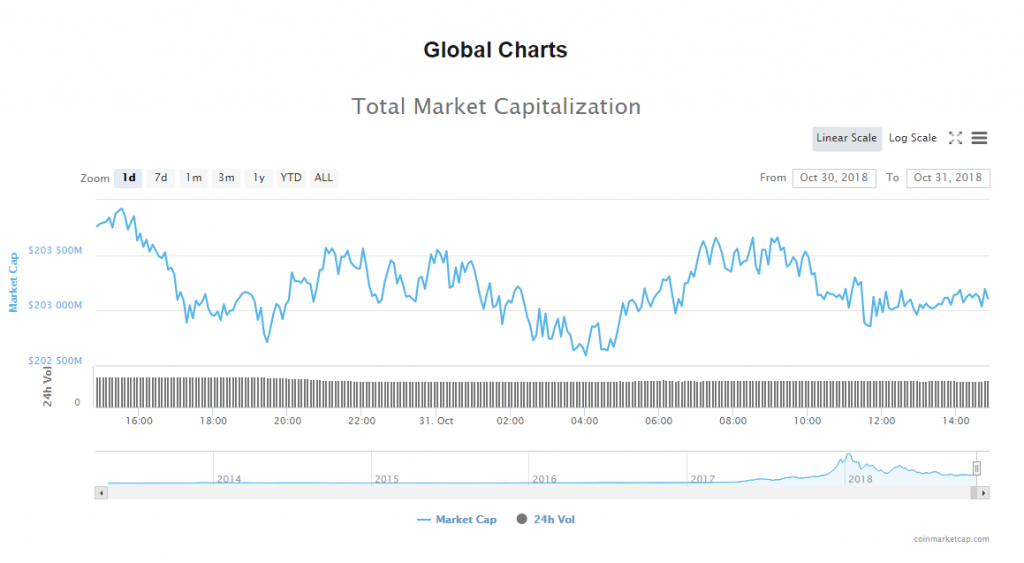Select the 3m zoom range
This screenshot has width=1024, height=563.
pos(226,178)
